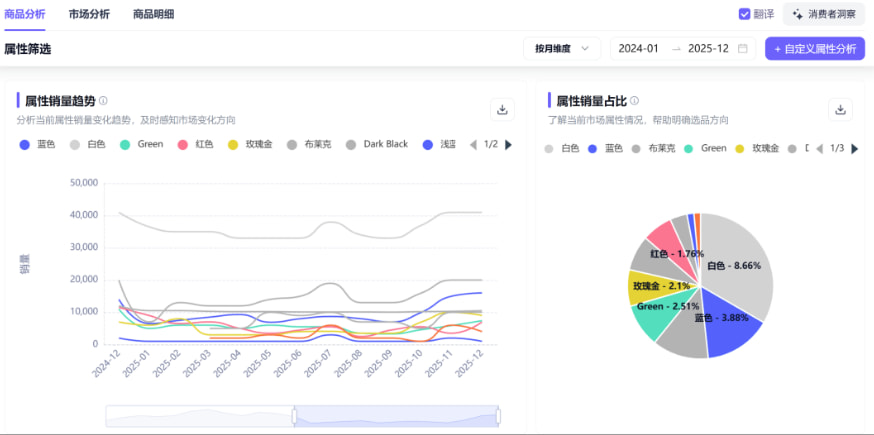Click the sparkle icon in 消费者洞察
The image size is (874, 435).
(x=798, y=14)
